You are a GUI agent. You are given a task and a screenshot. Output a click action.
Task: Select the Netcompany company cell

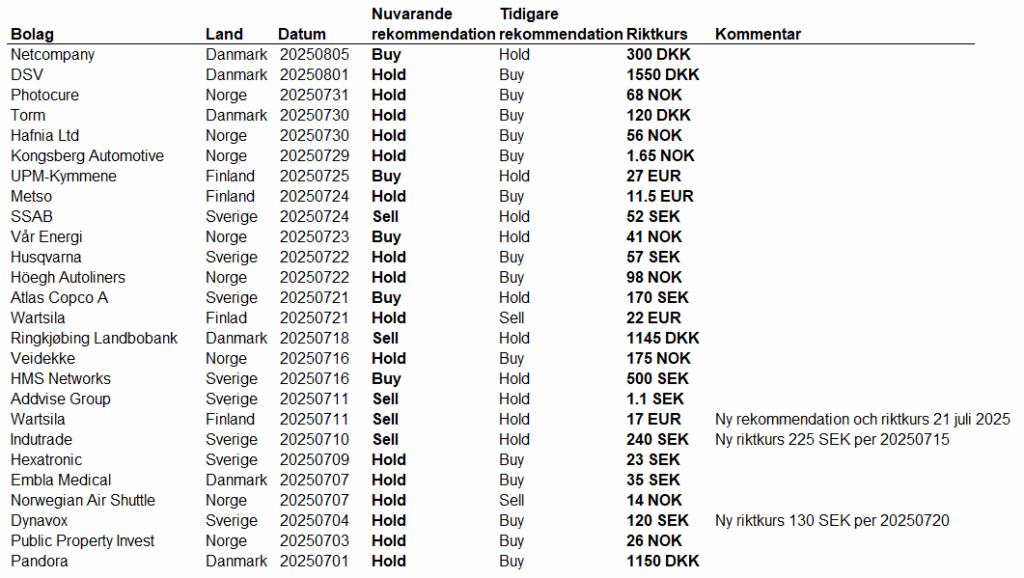coord(53,55)
